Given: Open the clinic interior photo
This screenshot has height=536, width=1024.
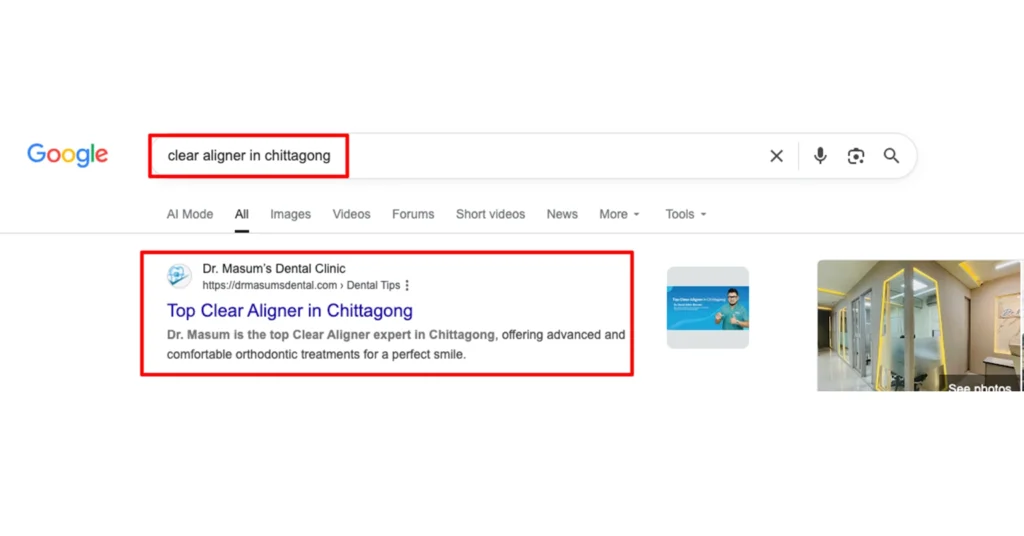Looking at the screenshot, I should 920,325.
